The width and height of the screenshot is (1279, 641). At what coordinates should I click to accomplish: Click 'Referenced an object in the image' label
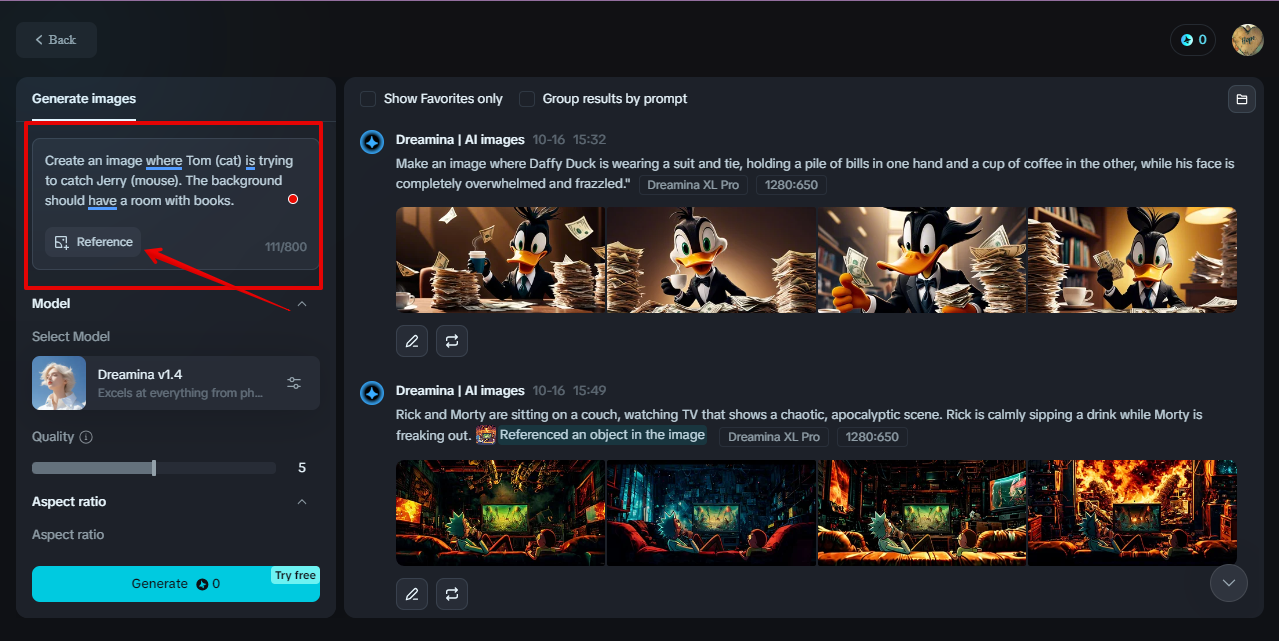(x=602, y=435)
